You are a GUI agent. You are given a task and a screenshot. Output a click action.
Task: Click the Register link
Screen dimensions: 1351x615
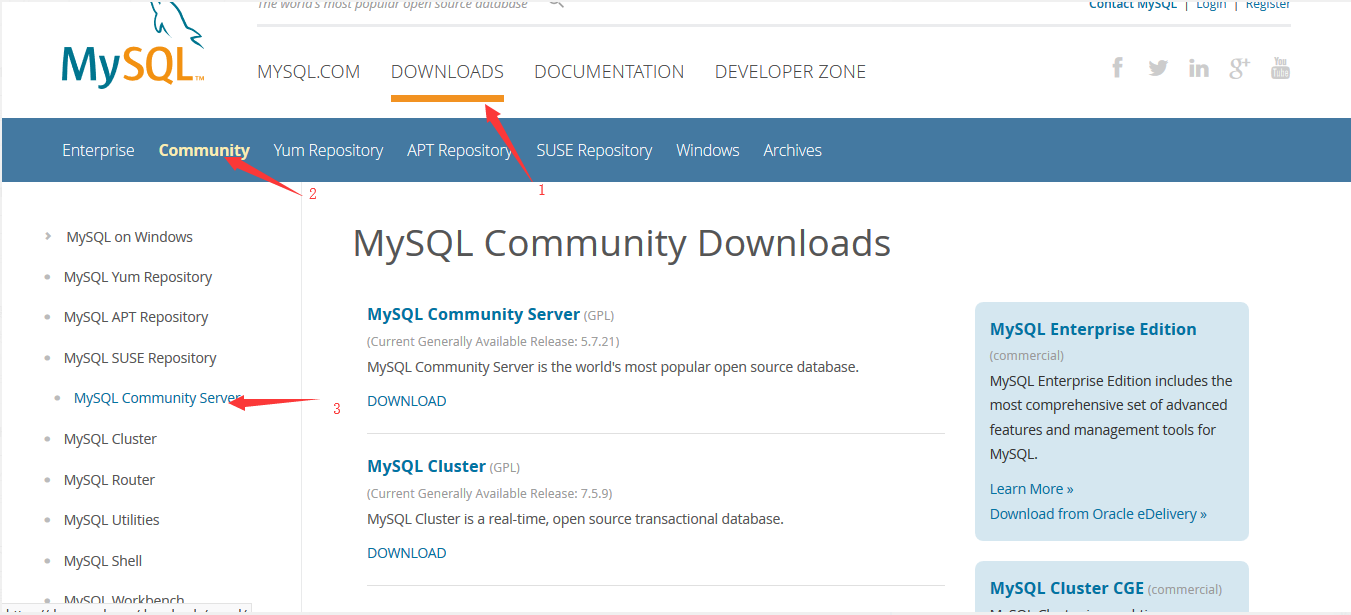click(x=1268, y=5)
